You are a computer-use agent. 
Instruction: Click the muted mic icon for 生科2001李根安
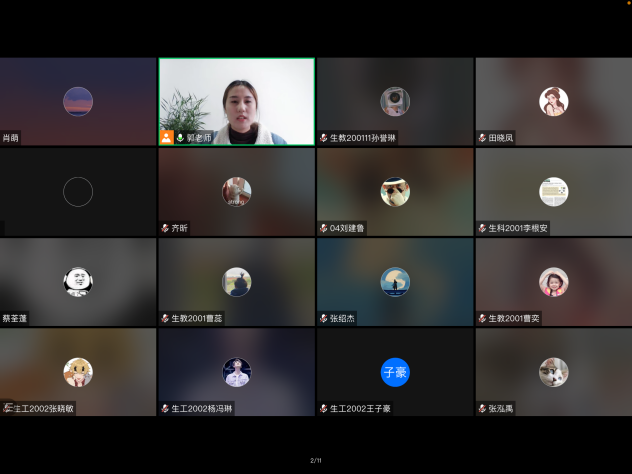[x=482, y=228]
